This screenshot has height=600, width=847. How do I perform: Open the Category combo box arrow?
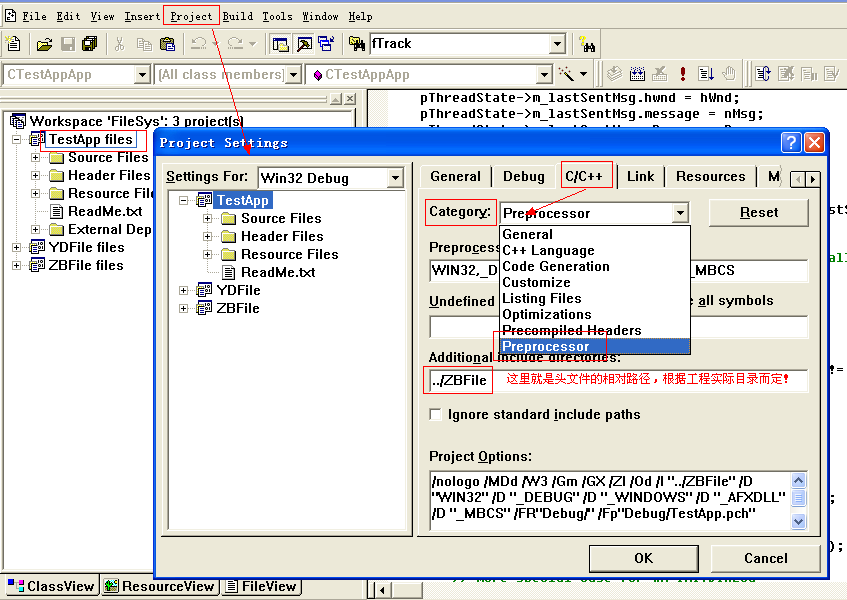click(680, 213)
